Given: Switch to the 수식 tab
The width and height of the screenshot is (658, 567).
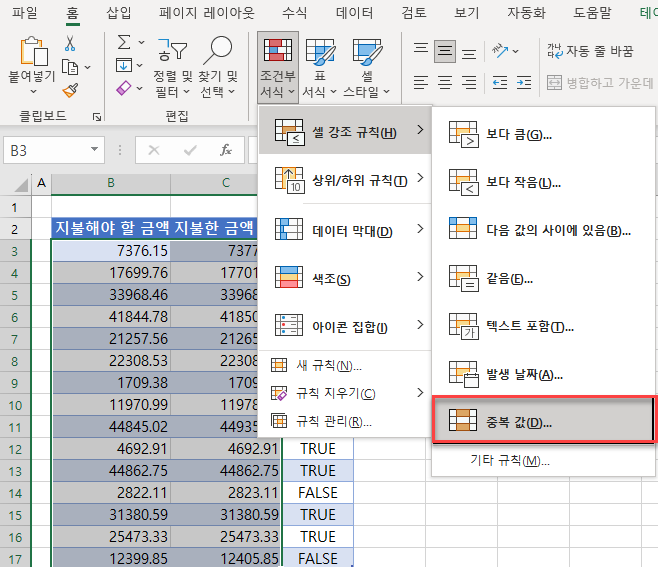Looking at the screenshot, I should 294,13.
